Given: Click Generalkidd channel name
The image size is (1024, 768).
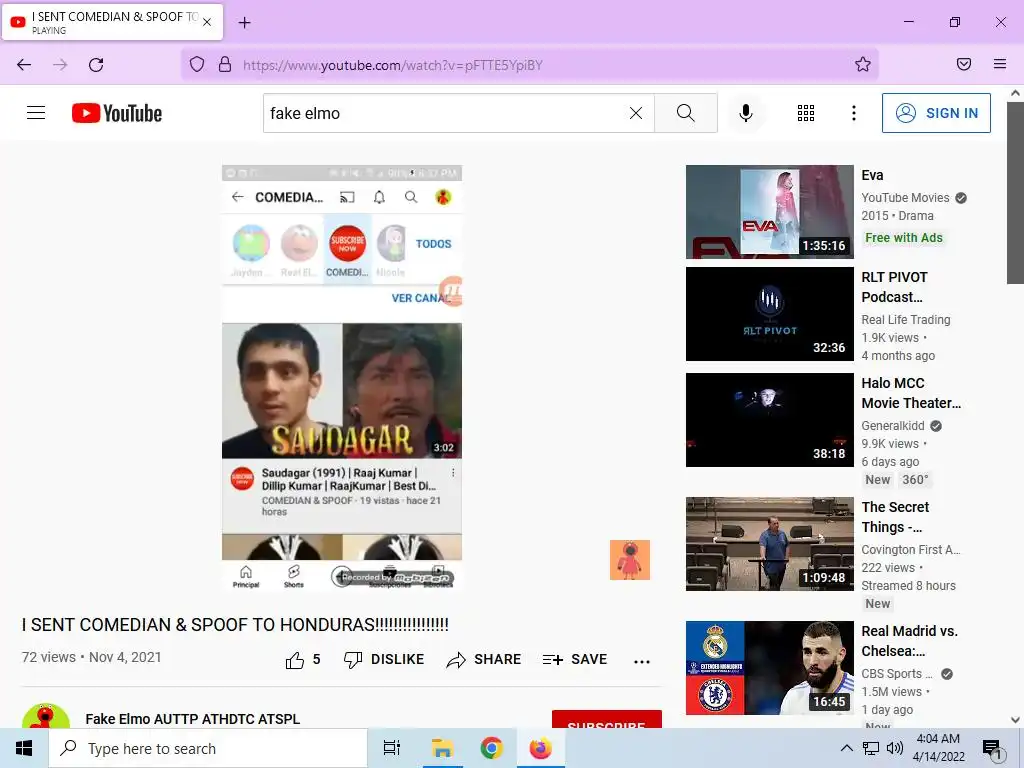Looking at the screenshot, I should pos(893,426).
